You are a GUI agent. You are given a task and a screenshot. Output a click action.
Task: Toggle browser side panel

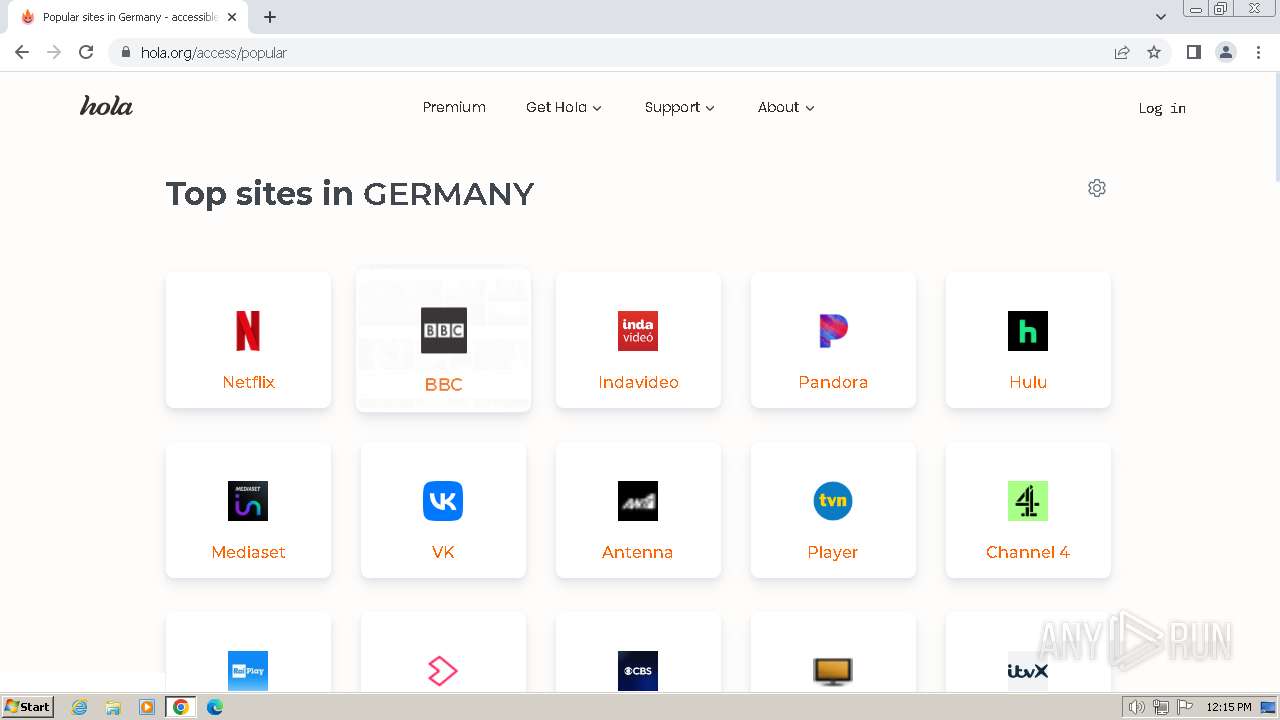tap(1193, 52)
